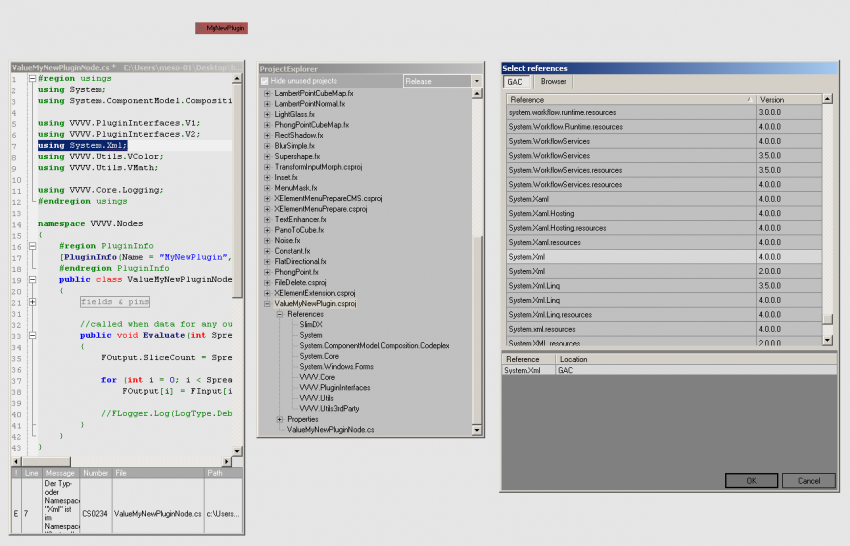Click the Message column header in errors
Viewport: 850px width, 546px height.
pos(60,473)
